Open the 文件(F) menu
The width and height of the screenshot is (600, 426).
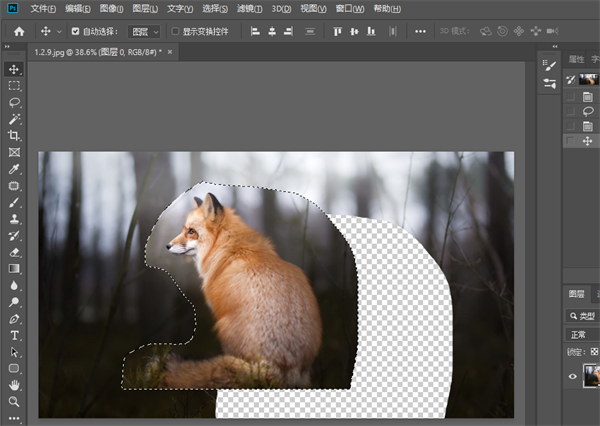(x=43, y=8)
